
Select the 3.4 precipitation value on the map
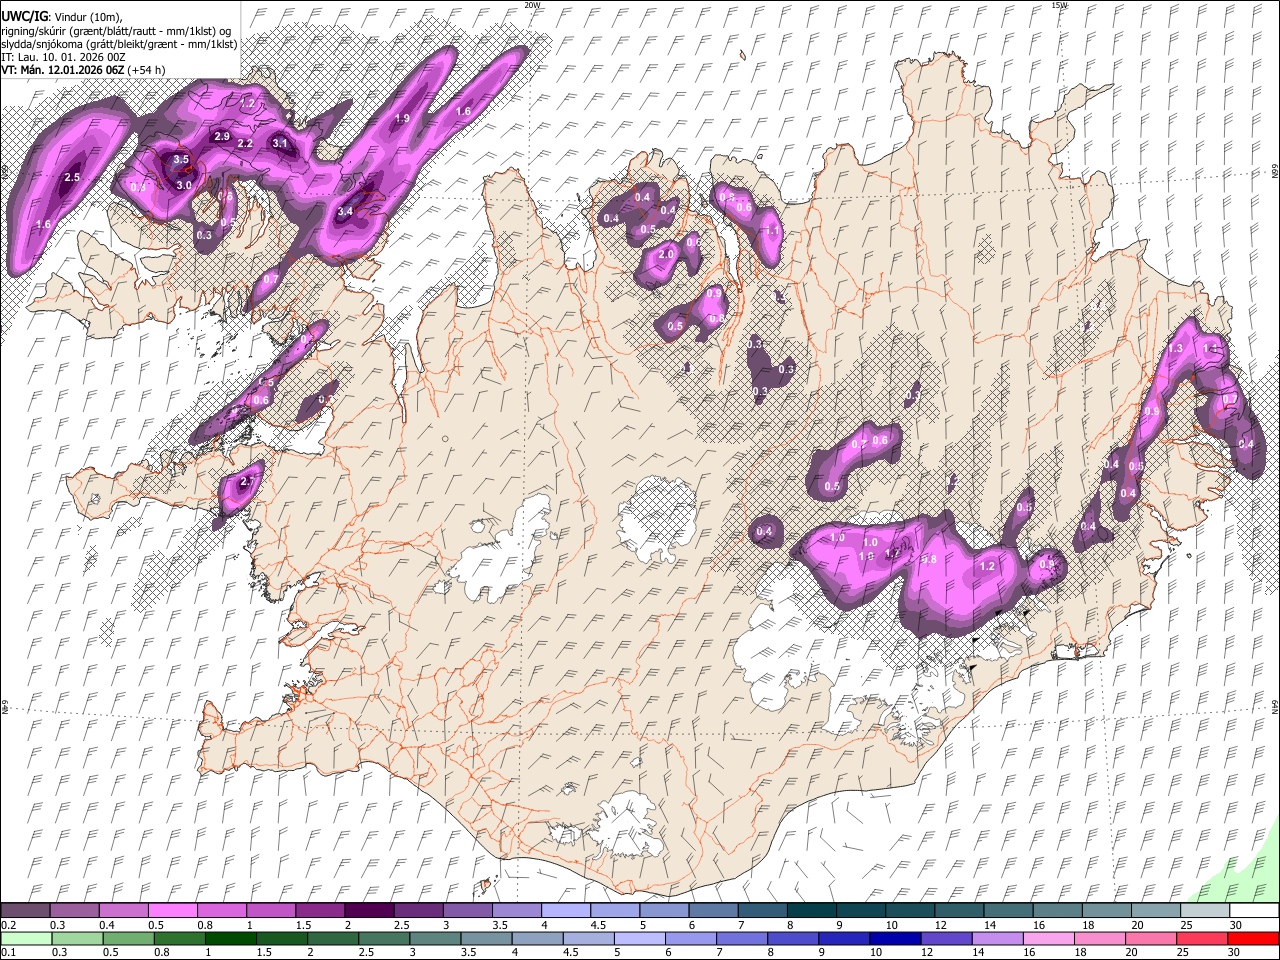346,212
